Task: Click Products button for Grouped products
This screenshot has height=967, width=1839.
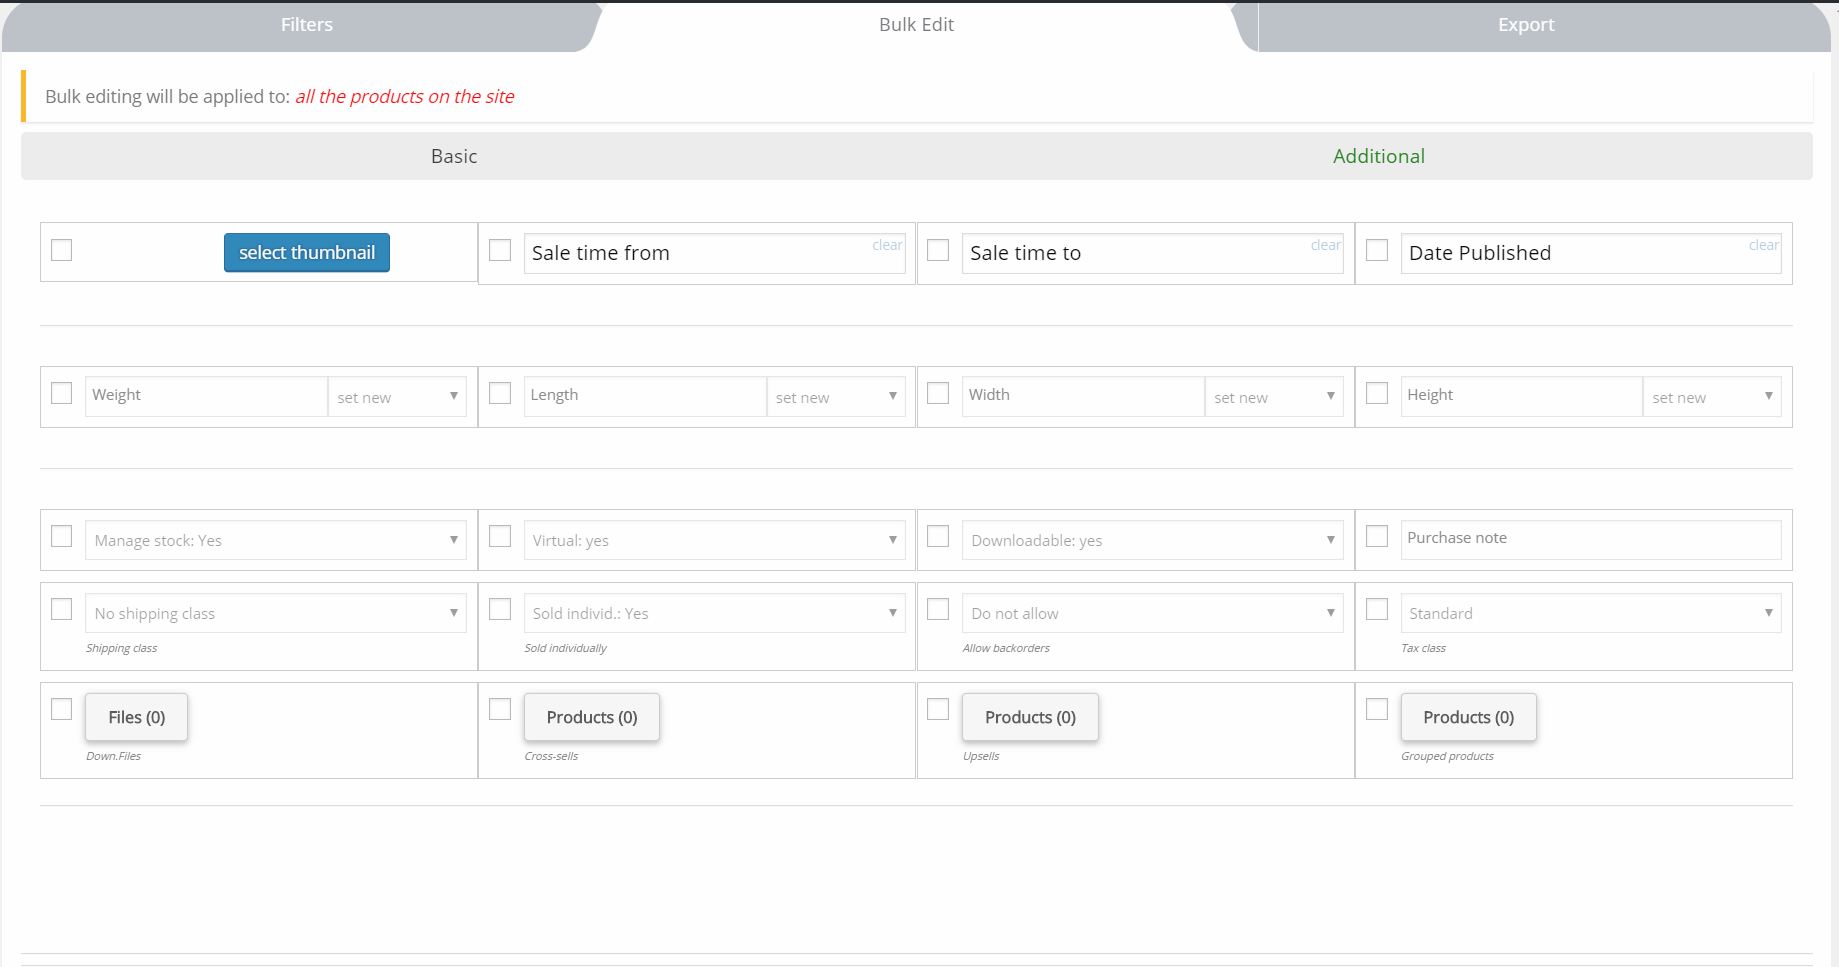Action: pyautogui.click(x=1468, y=717)
